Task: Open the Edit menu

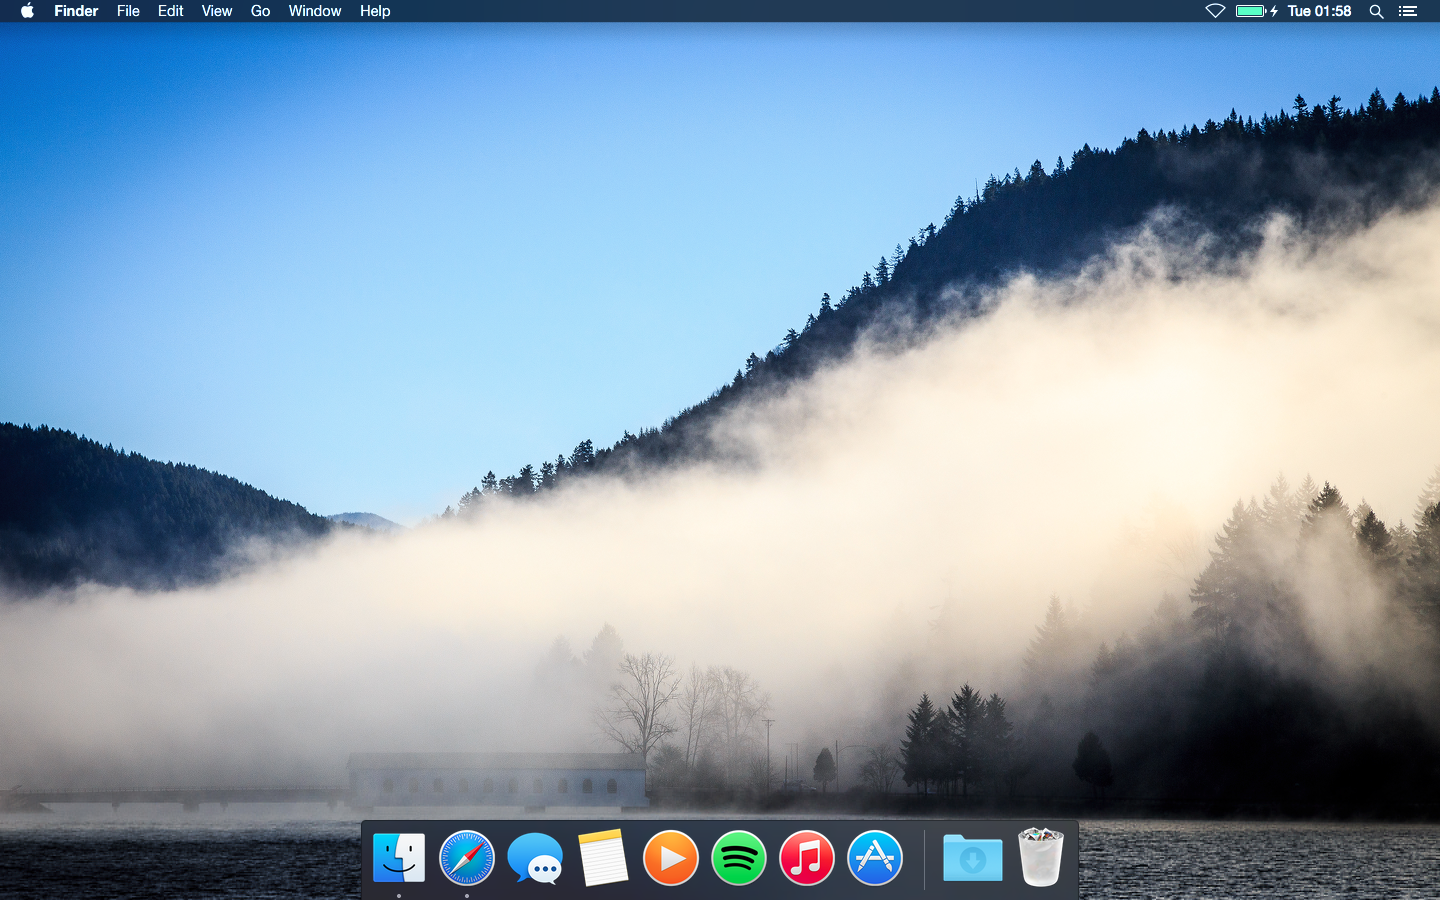Action: point(171,11)
